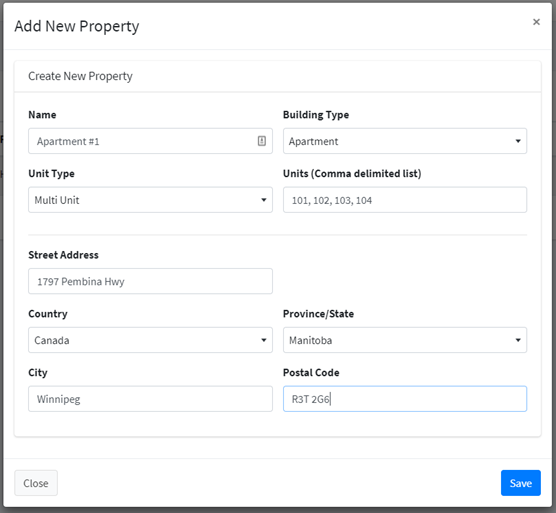
Task: Click the Street Address label
Action: (63, 255)
